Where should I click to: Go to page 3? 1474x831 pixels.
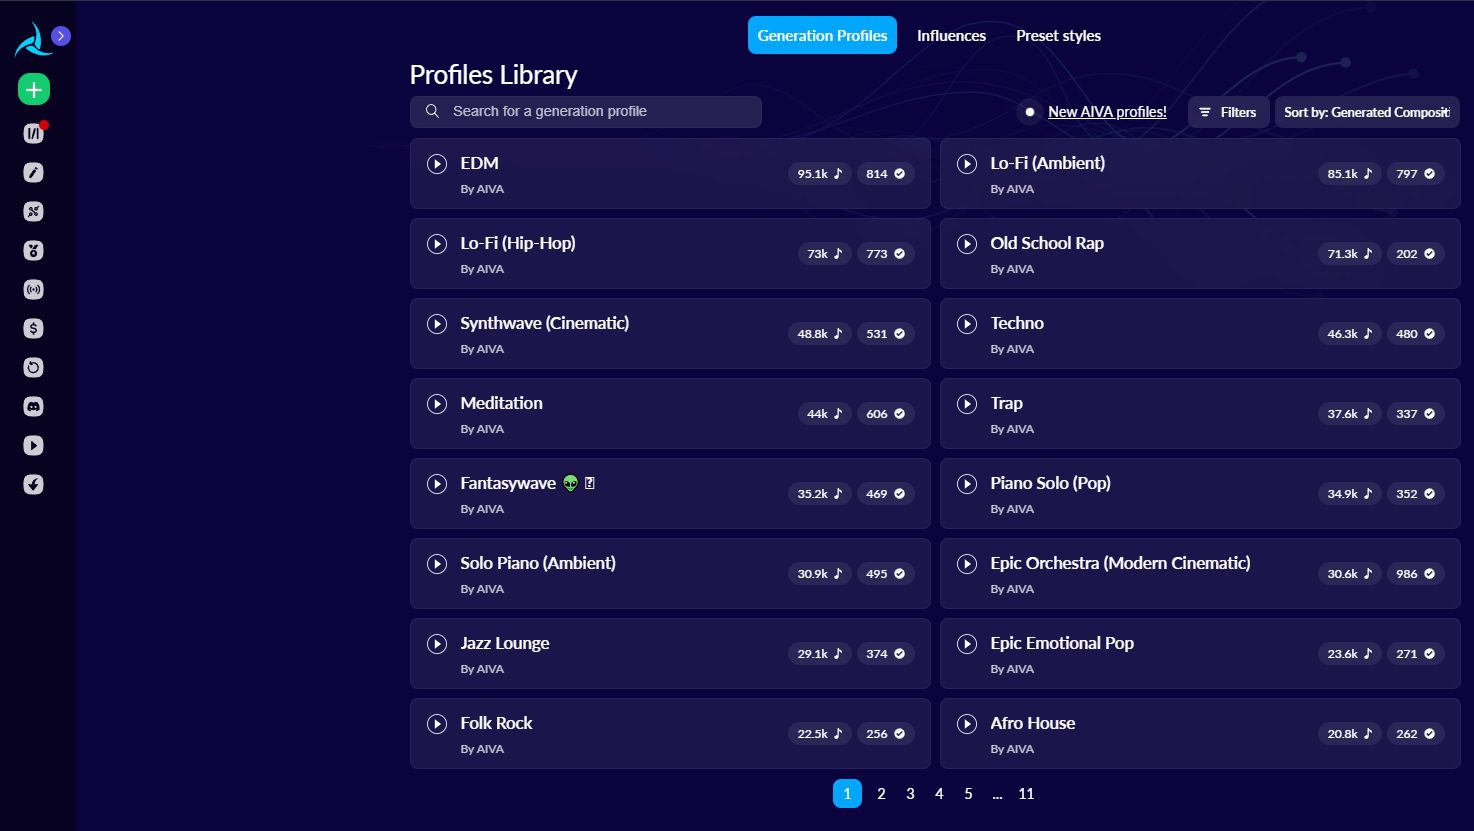pyautogui.click(x=910, y=794)
